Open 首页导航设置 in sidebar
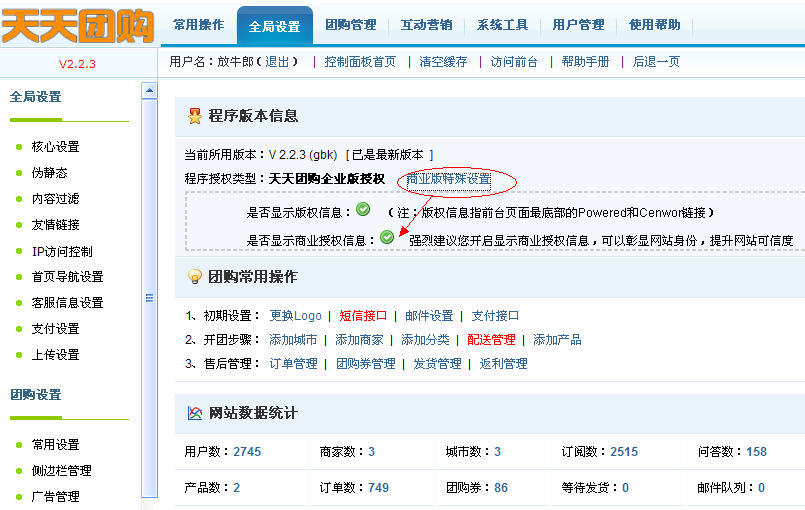 click(67, 277)
